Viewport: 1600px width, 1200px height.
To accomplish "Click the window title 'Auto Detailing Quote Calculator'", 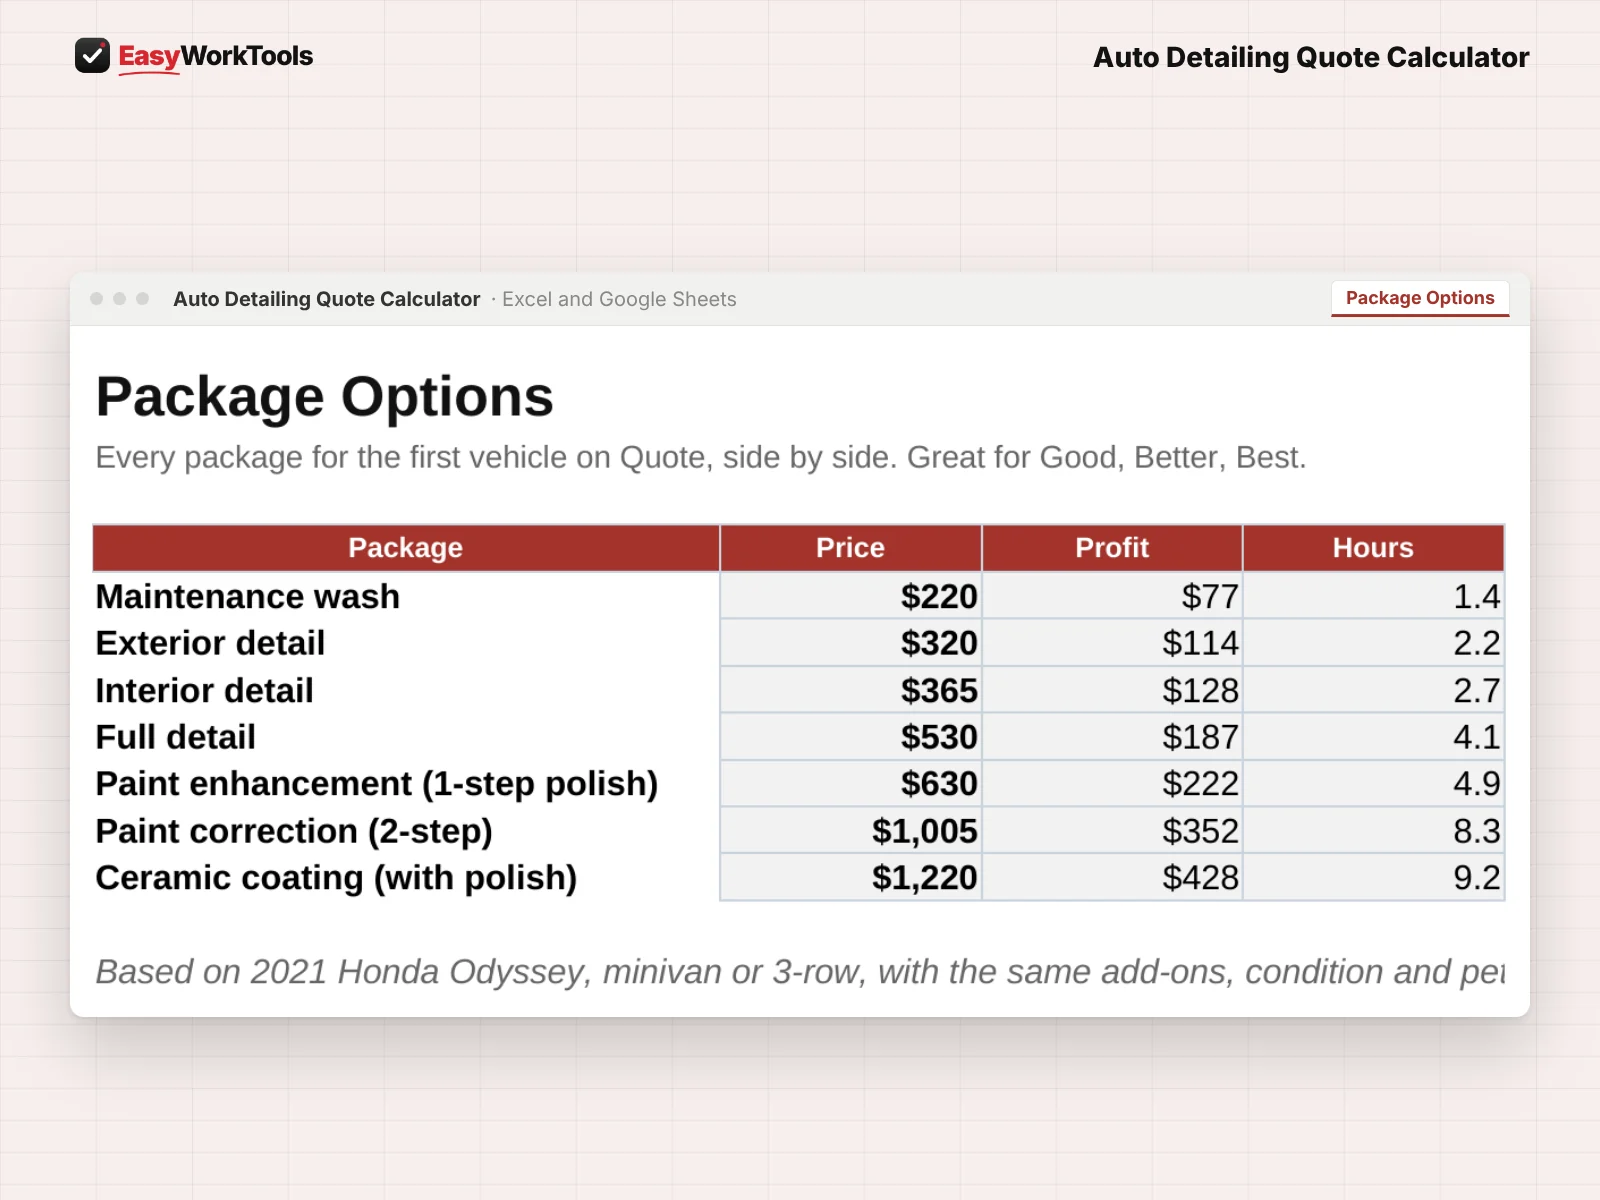I will (x=327, y=299).
